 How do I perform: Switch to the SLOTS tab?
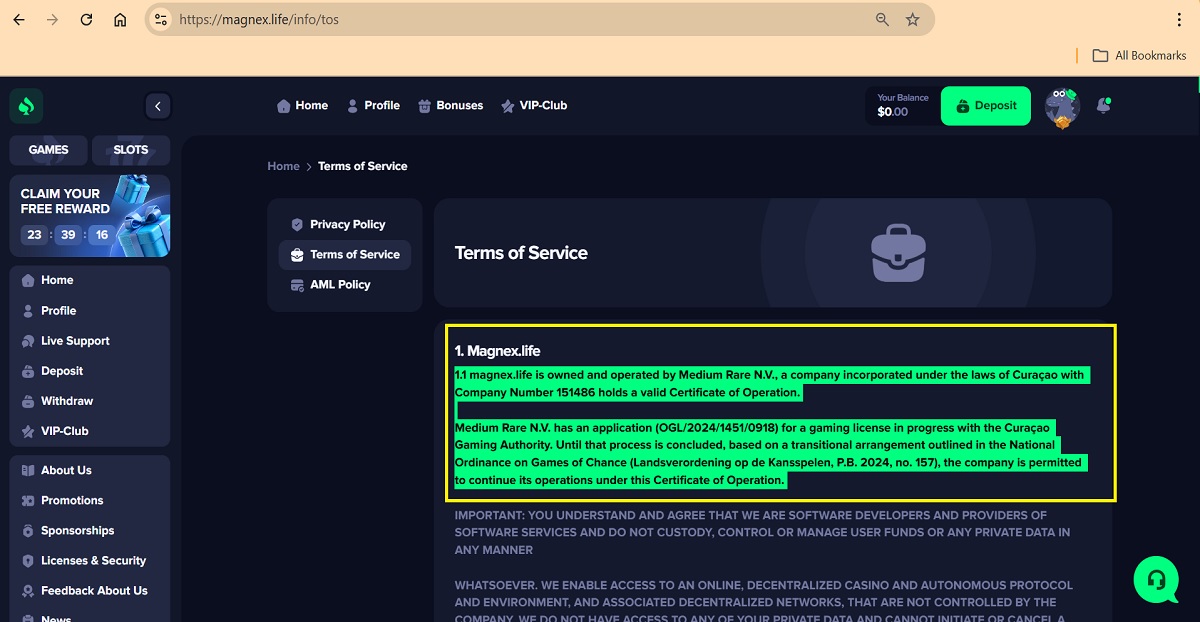pyautogui.click(x=130, y=150)
